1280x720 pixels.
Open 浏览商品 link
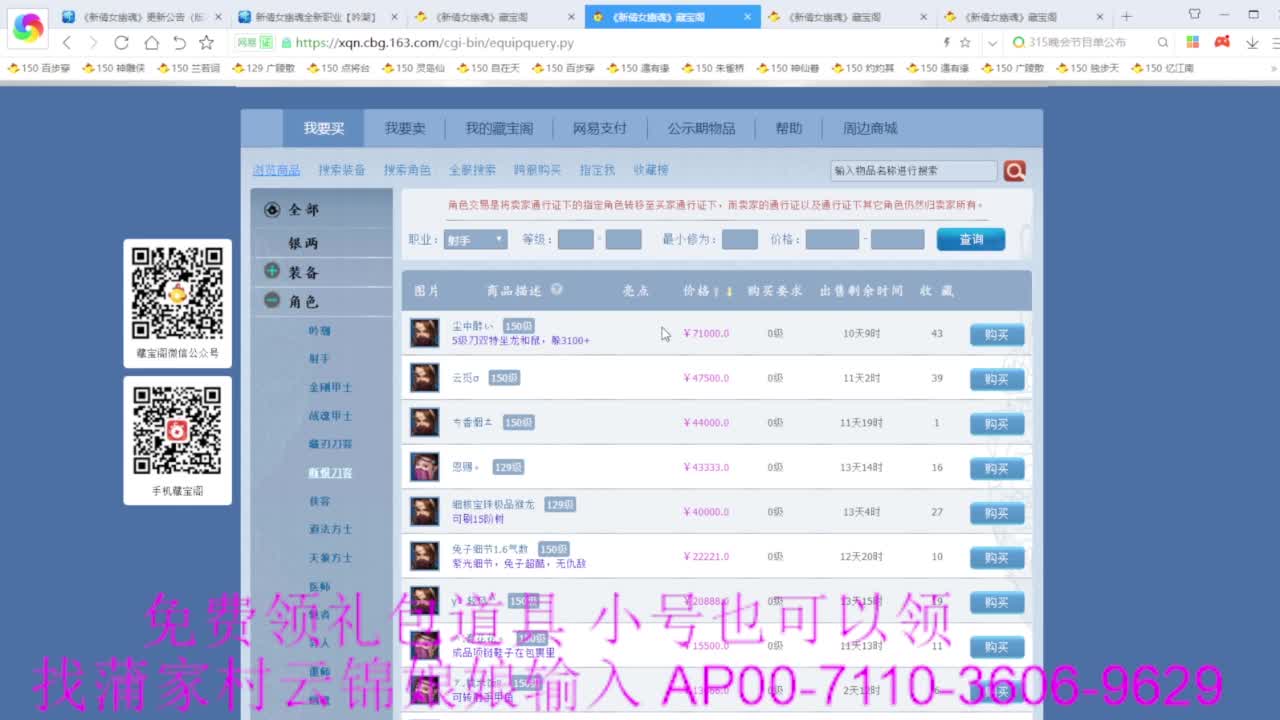click(276, 171)
